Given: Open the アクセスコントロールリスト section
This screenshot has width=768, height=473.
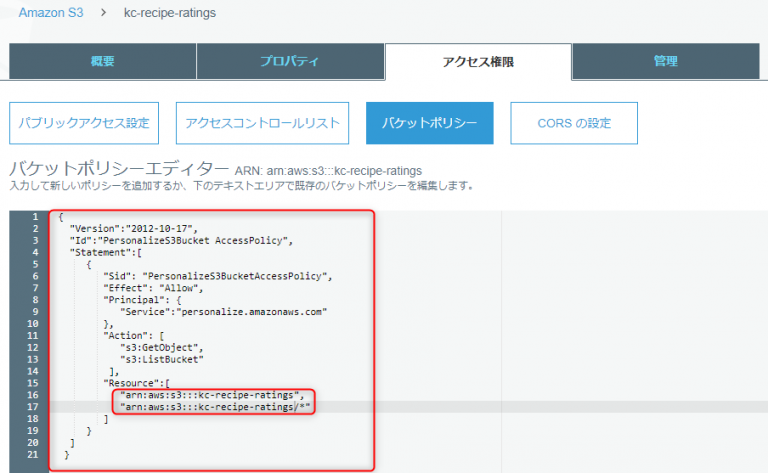Looking at the screenshot, I should pos(263,123).
